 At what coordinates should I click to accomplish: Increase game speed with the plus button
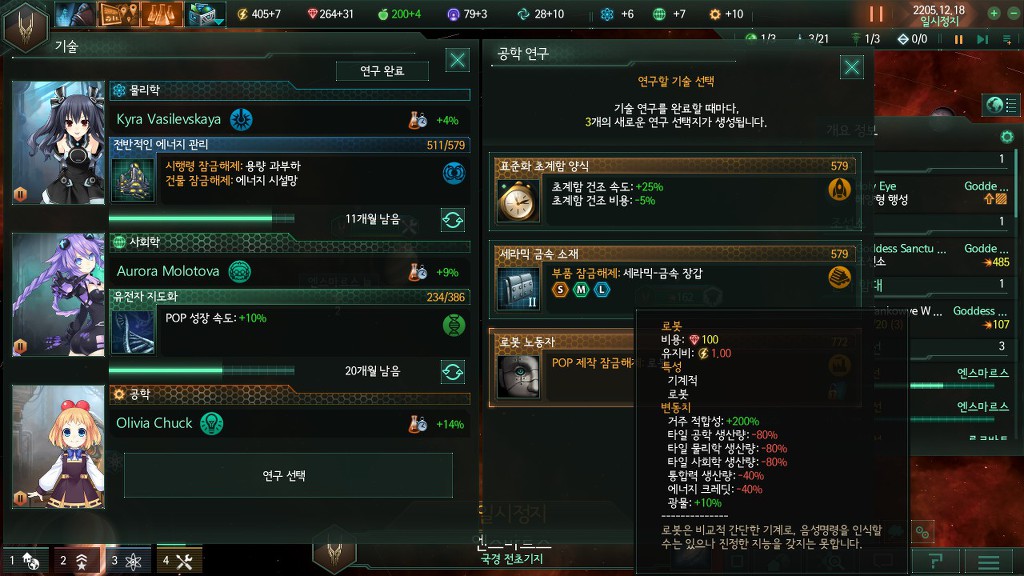993,13
